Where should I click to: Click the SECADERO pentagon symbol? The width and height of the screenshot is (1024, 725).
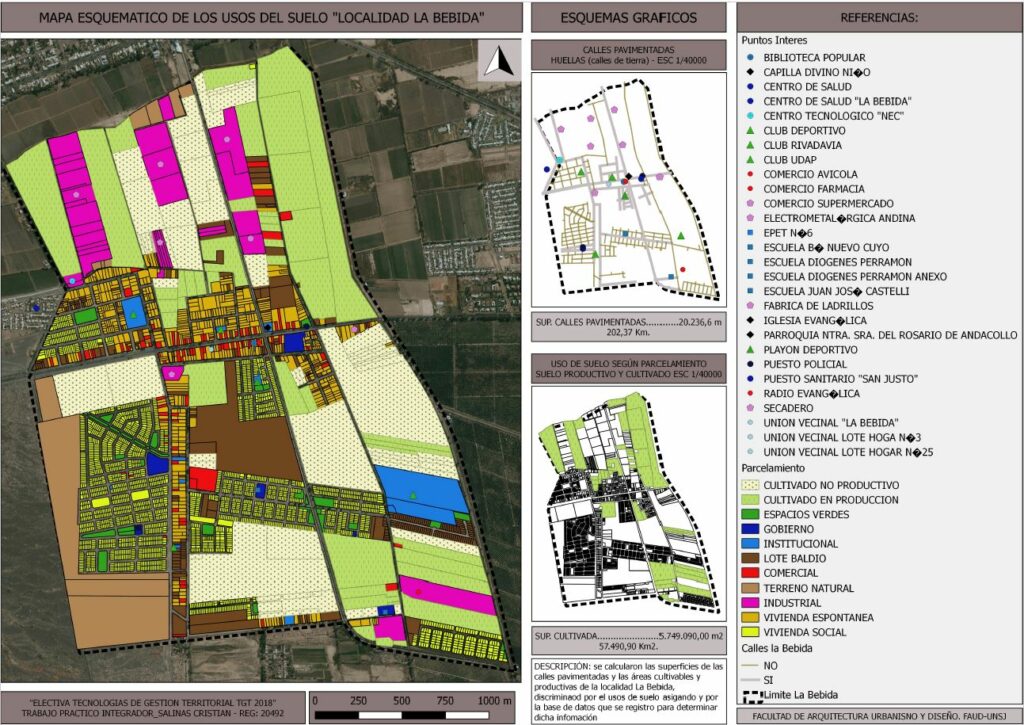[750, 408]
